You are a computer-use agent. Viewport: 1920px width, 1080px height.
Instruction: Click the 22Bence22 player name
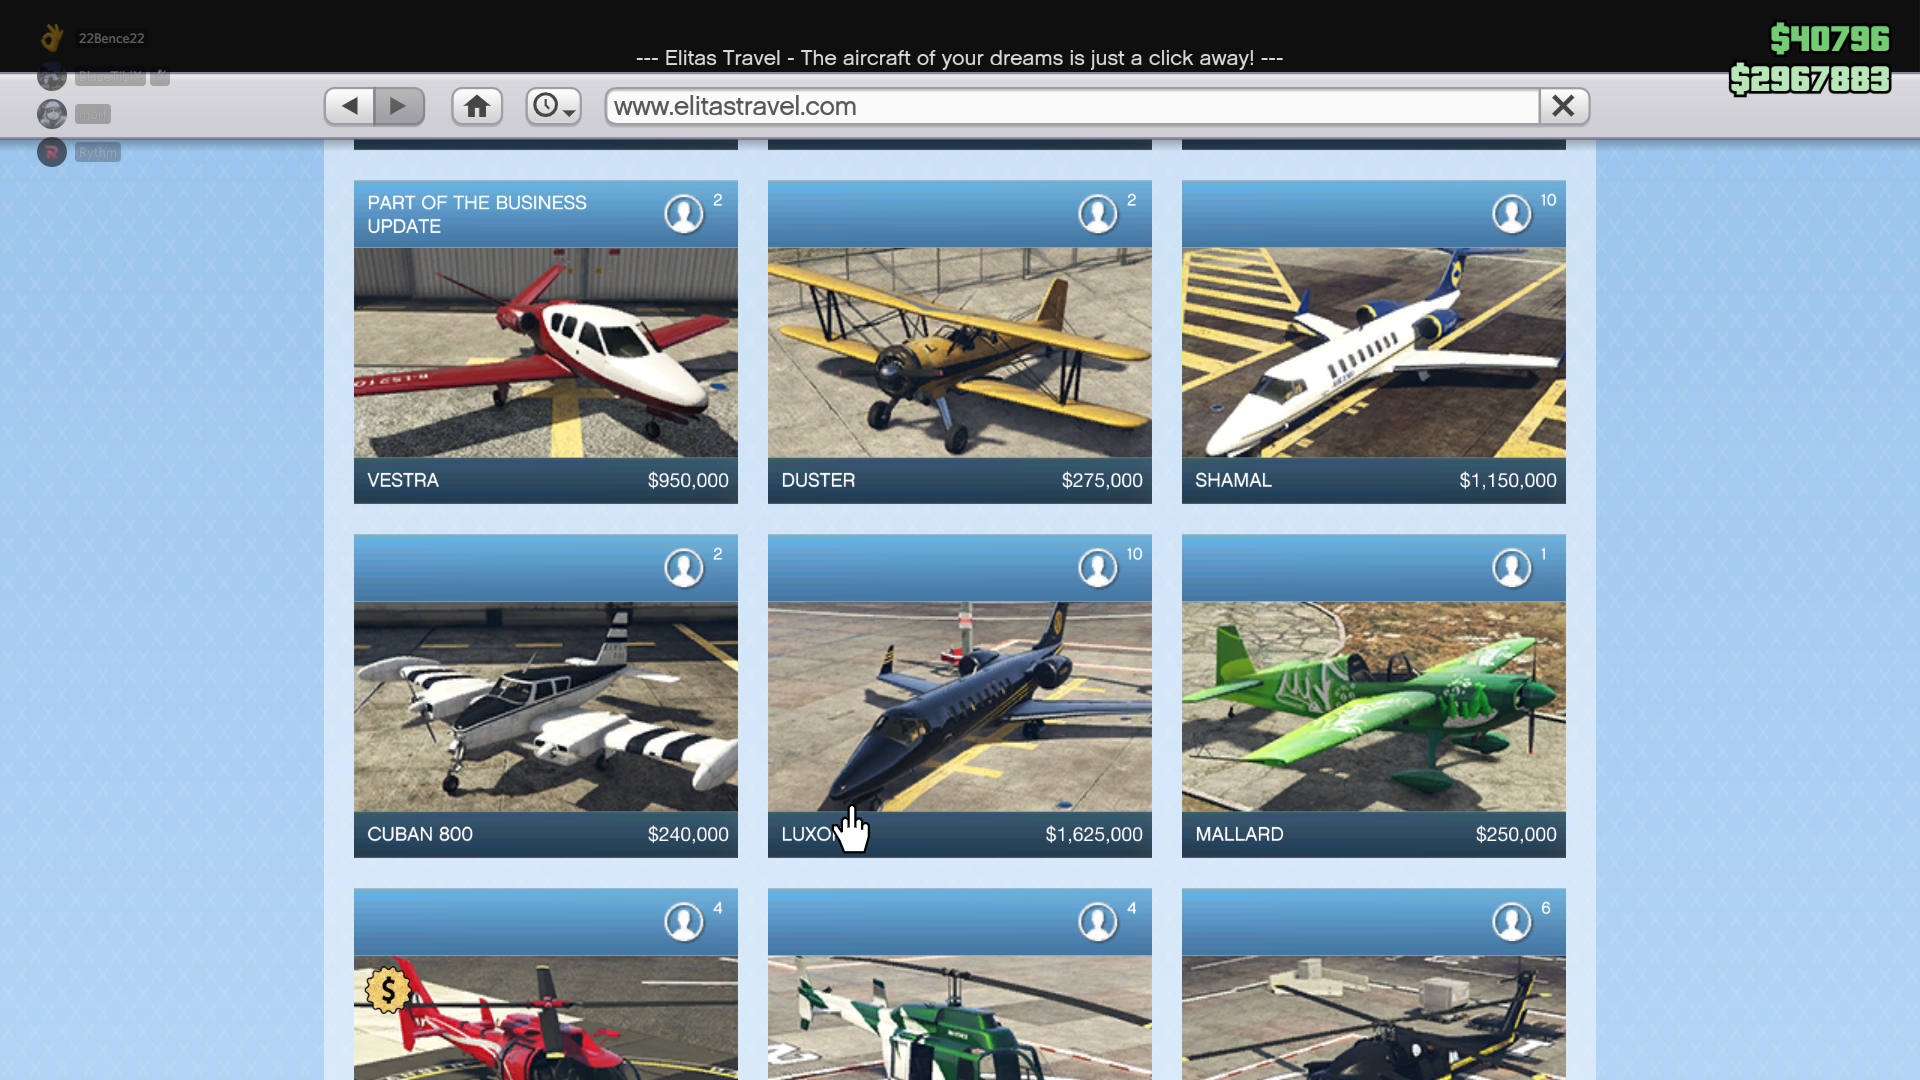(x=111, y=38)
